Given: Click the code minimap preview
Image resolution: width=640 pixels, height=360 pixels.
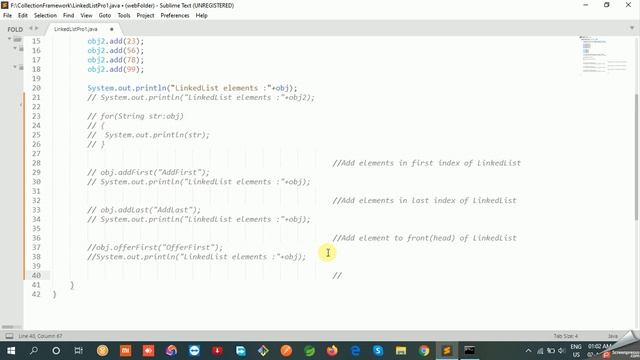Looking at the screenshot, I should (x=604, y=54).
